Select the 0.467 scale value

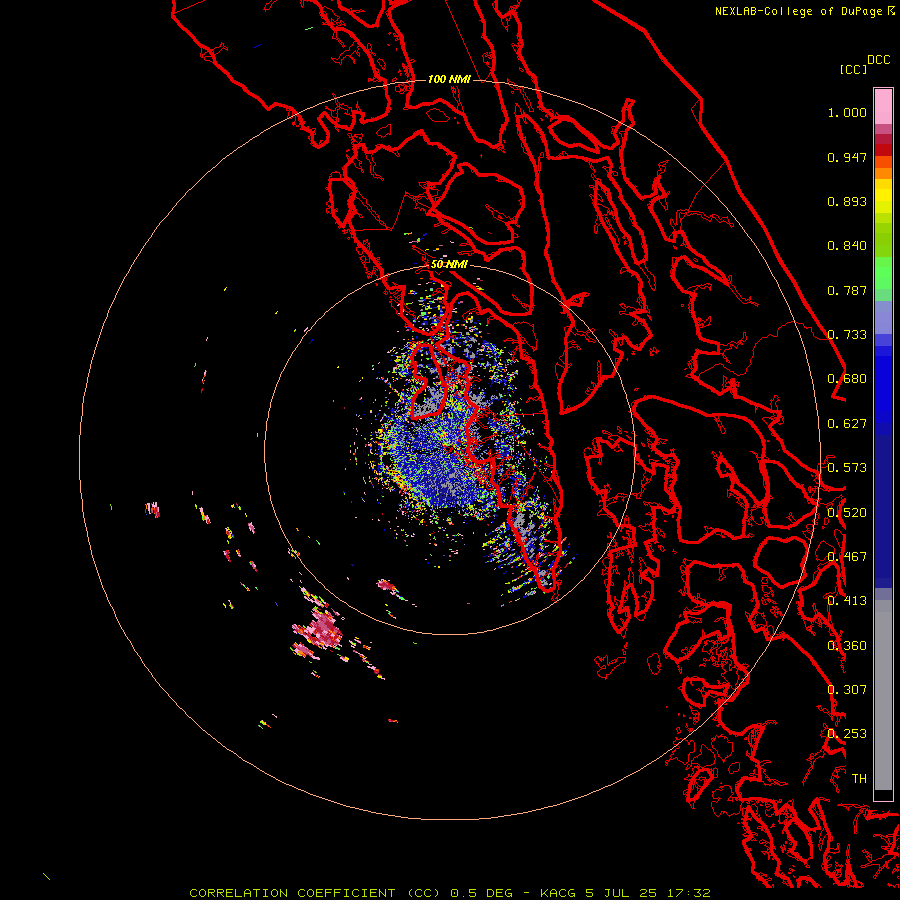tap(847, 557)
